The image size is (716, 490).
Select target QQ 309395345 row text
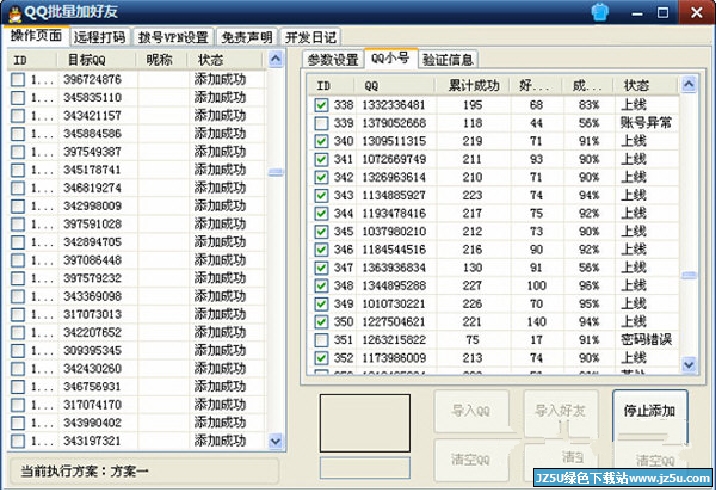point(92,351)
